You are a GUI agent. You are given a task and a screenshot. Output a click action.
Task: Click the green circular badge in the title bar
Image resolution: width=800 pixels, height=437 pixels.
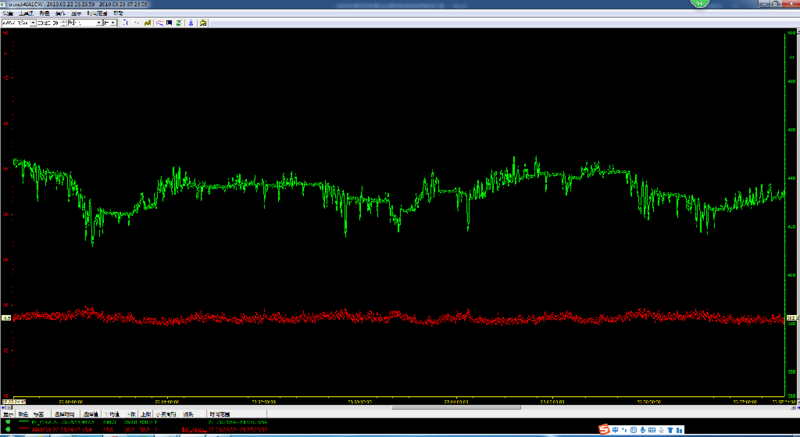700,3
